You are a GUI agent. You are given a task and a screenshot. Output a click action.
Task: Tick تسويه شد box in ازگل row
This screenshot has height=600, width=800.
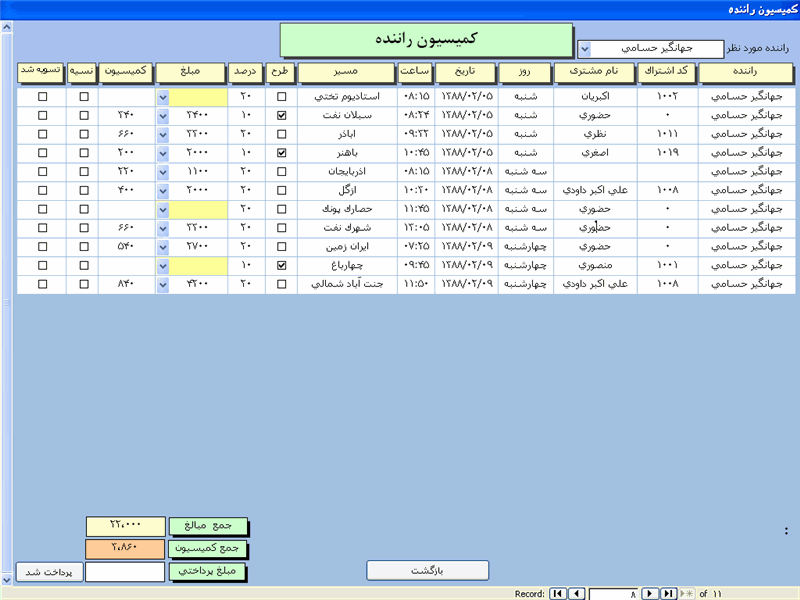[42, 191]
